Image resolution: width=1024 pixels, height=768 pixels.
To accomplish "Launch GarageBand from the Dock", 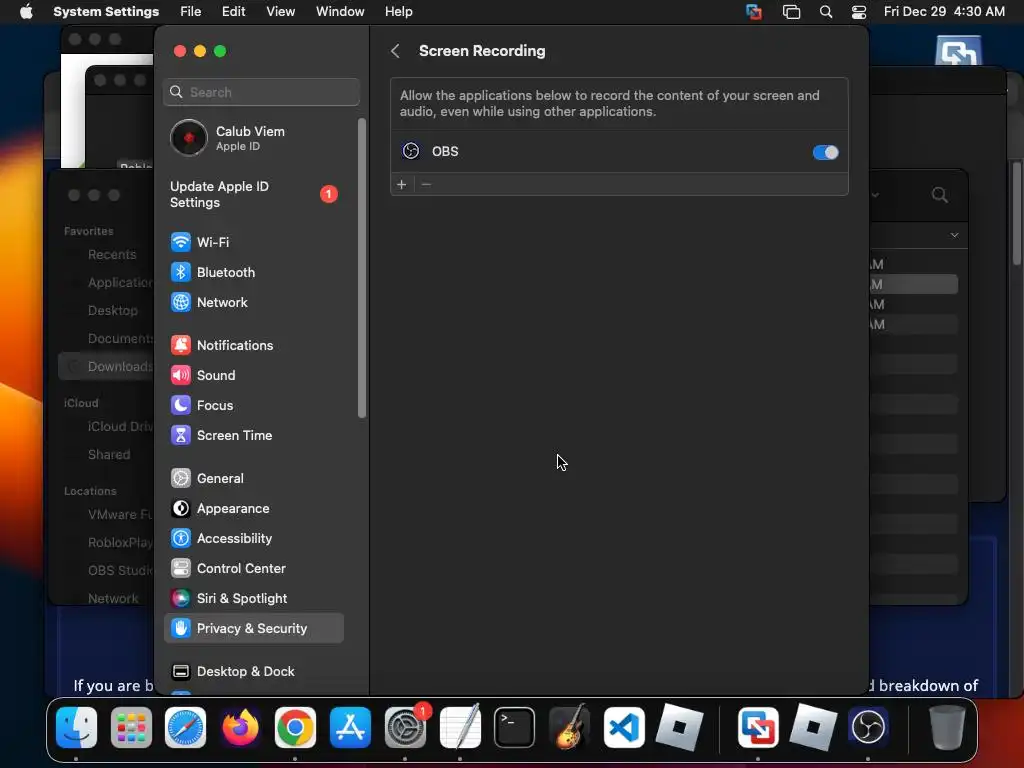I will pyautogui.click(x=569, y=727).
